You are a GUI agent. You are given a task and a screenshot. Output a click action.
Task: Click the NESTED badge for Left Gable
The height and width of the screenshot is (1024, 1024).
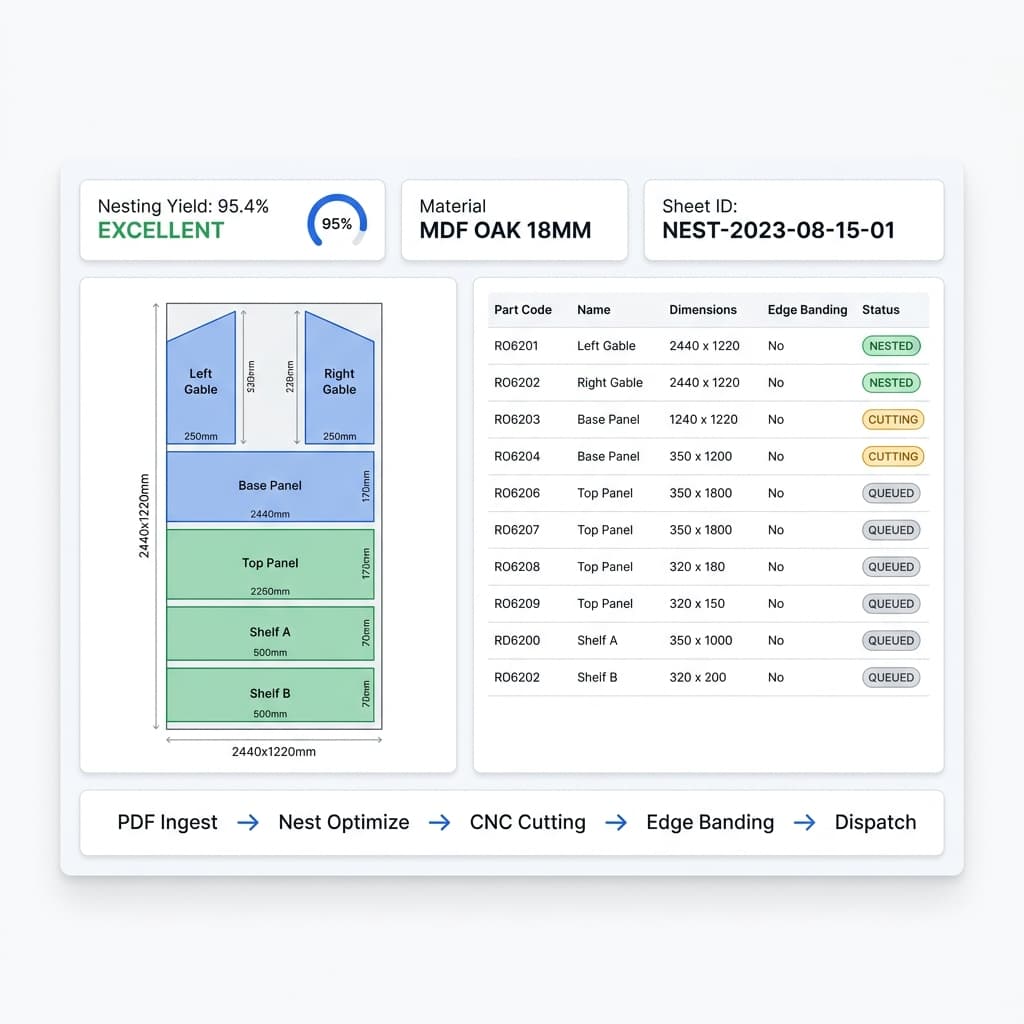click(891, 345)
